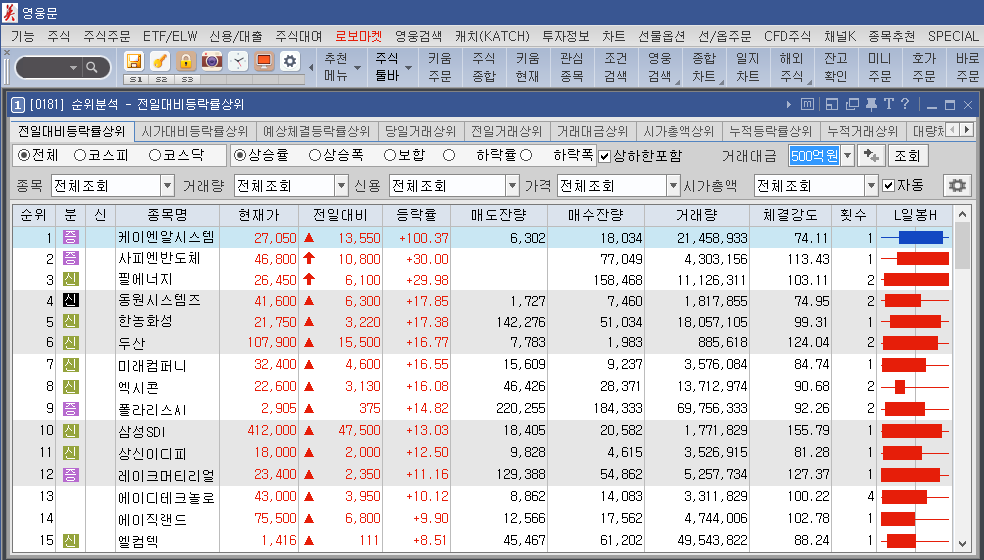Select the 하락률 radio button
The height and width of the screenshot is (560, 984).
[x=449, y=155]
